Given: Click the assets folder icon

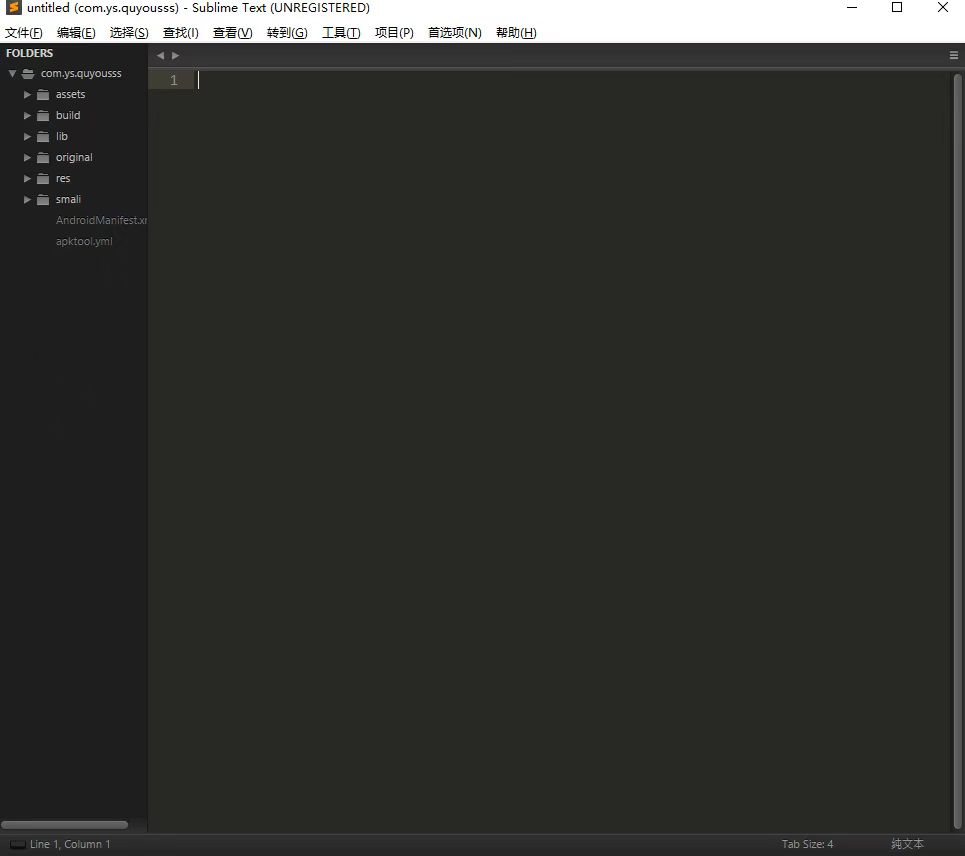Looking at the screenshot, I should coord(43,94).
